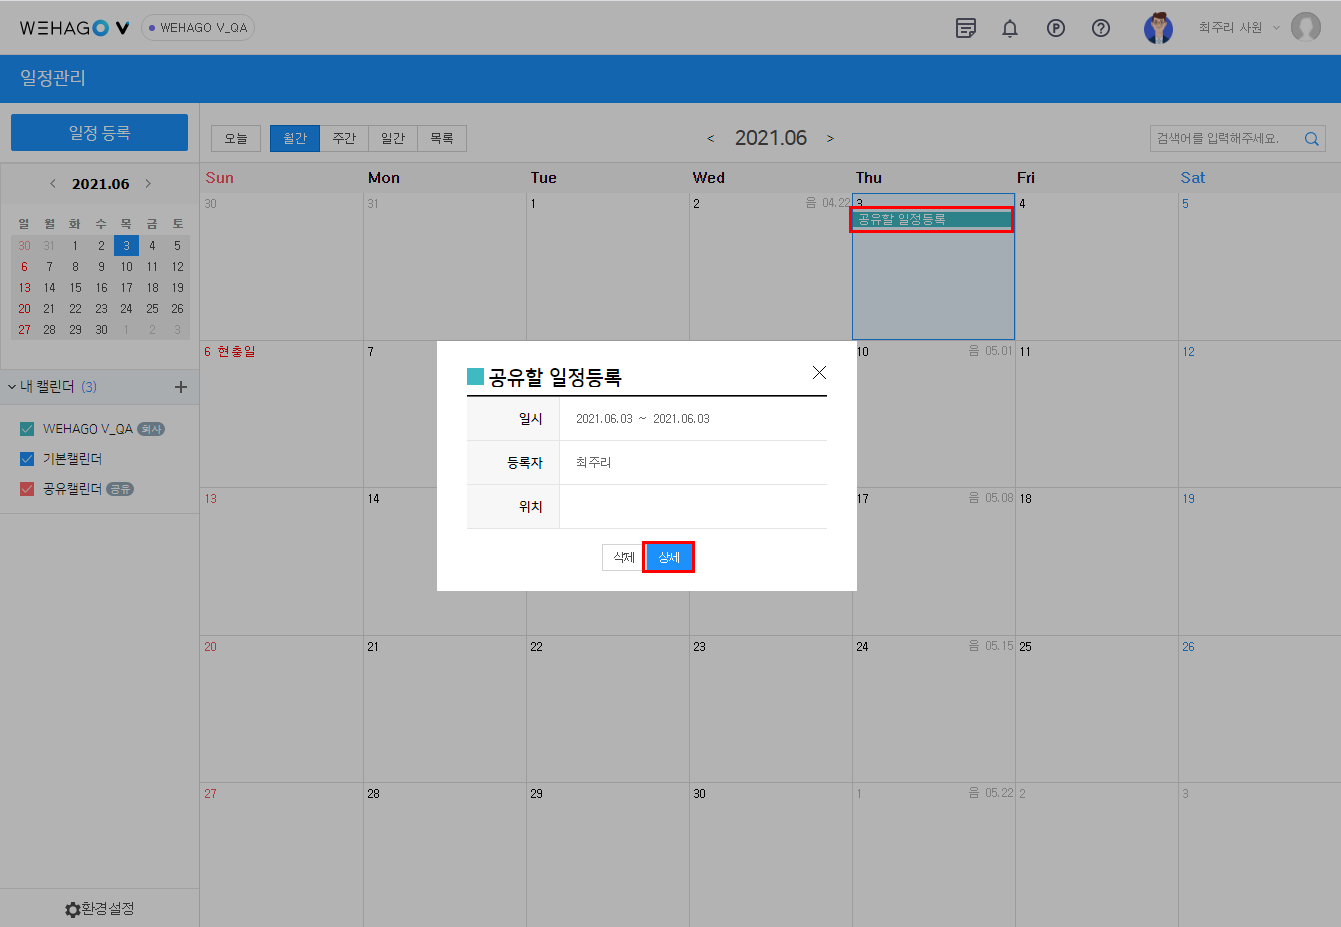Switch to 목록 list view
Viewport: 1341px width, 927px height.
(x=442, y=138)
